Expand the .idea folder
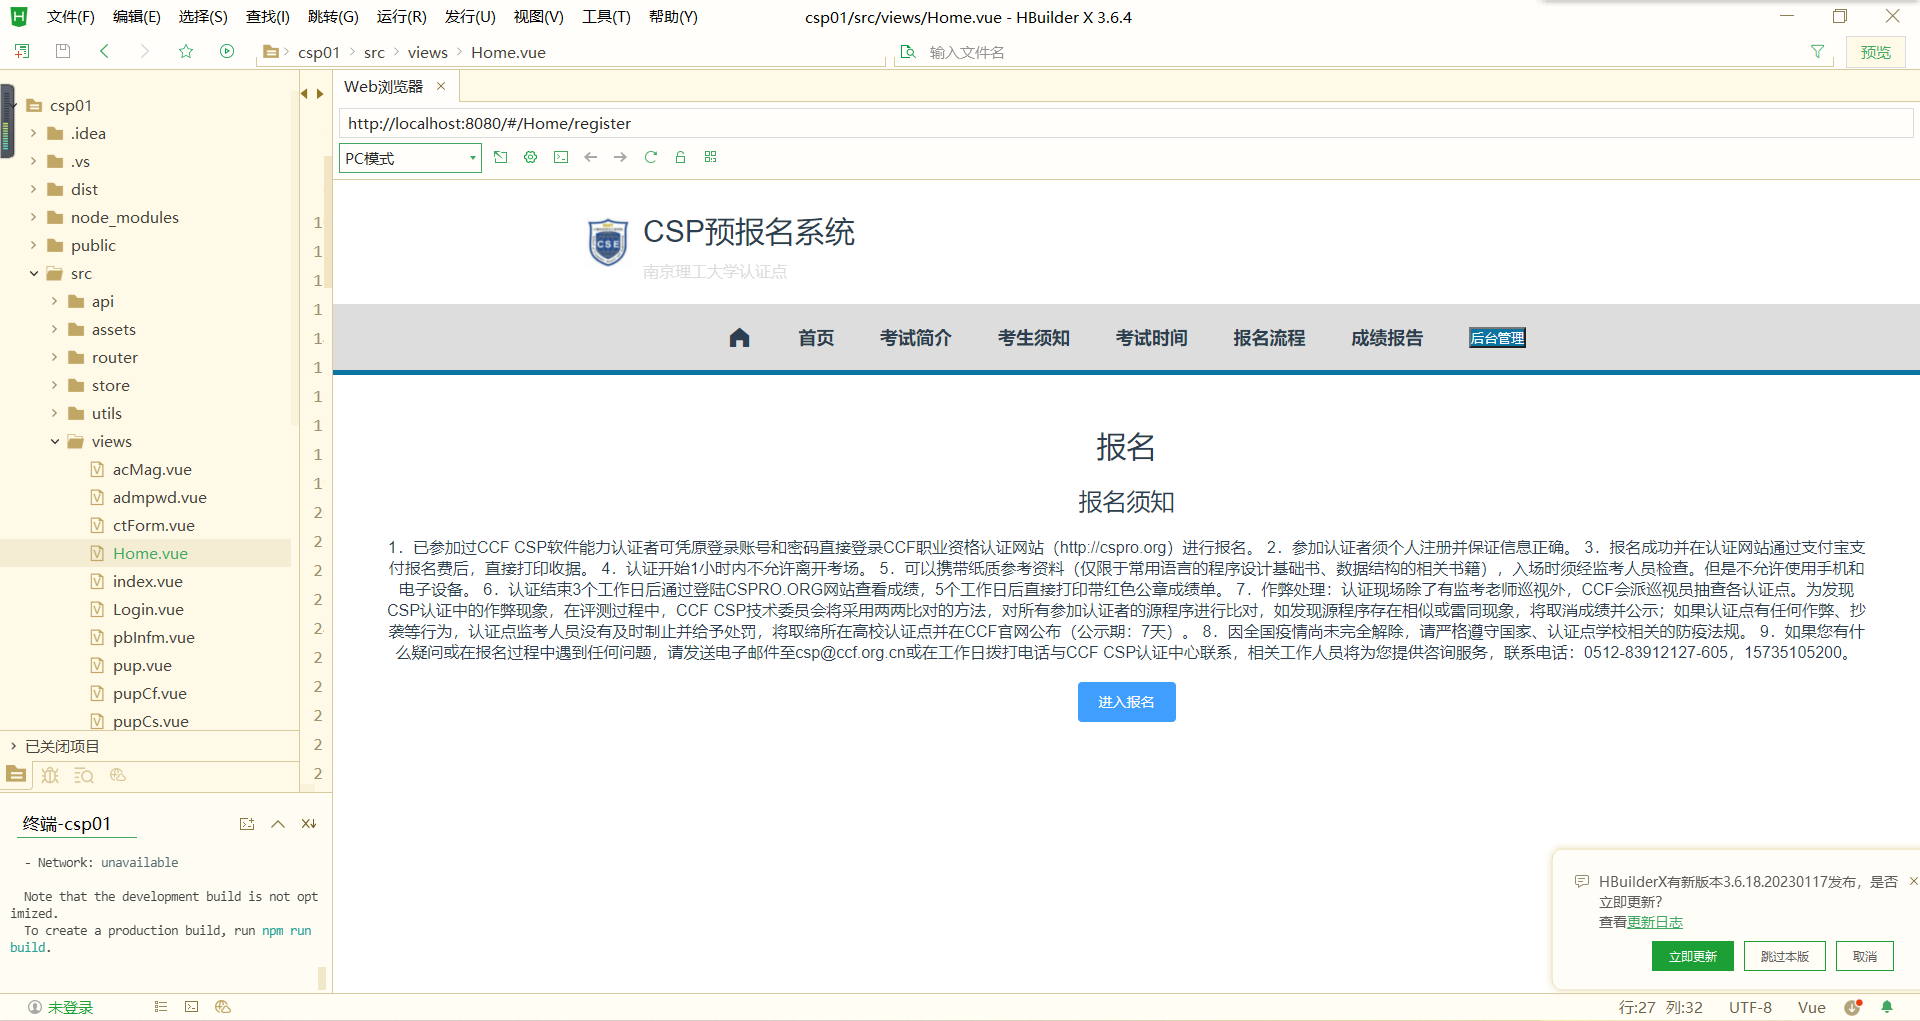This screenshot has height=1021, width=1920. [x=33, y=133]
